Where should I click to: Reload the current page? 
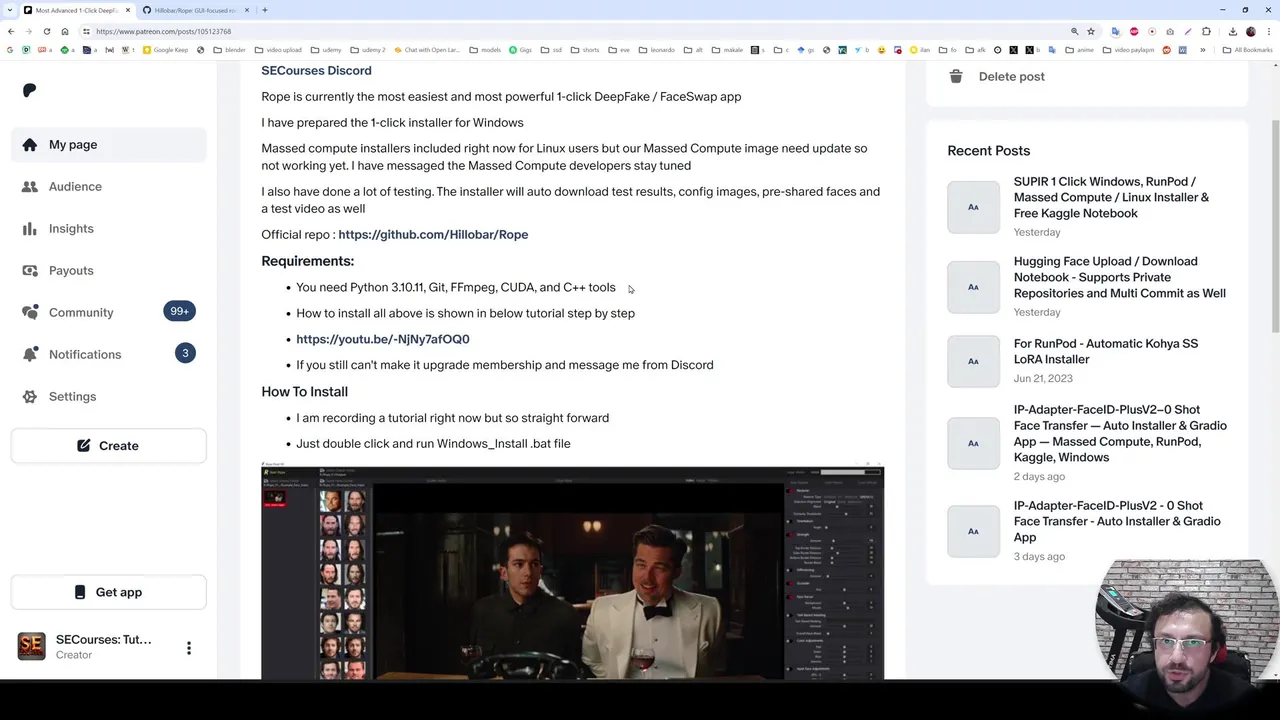point(46,31)
